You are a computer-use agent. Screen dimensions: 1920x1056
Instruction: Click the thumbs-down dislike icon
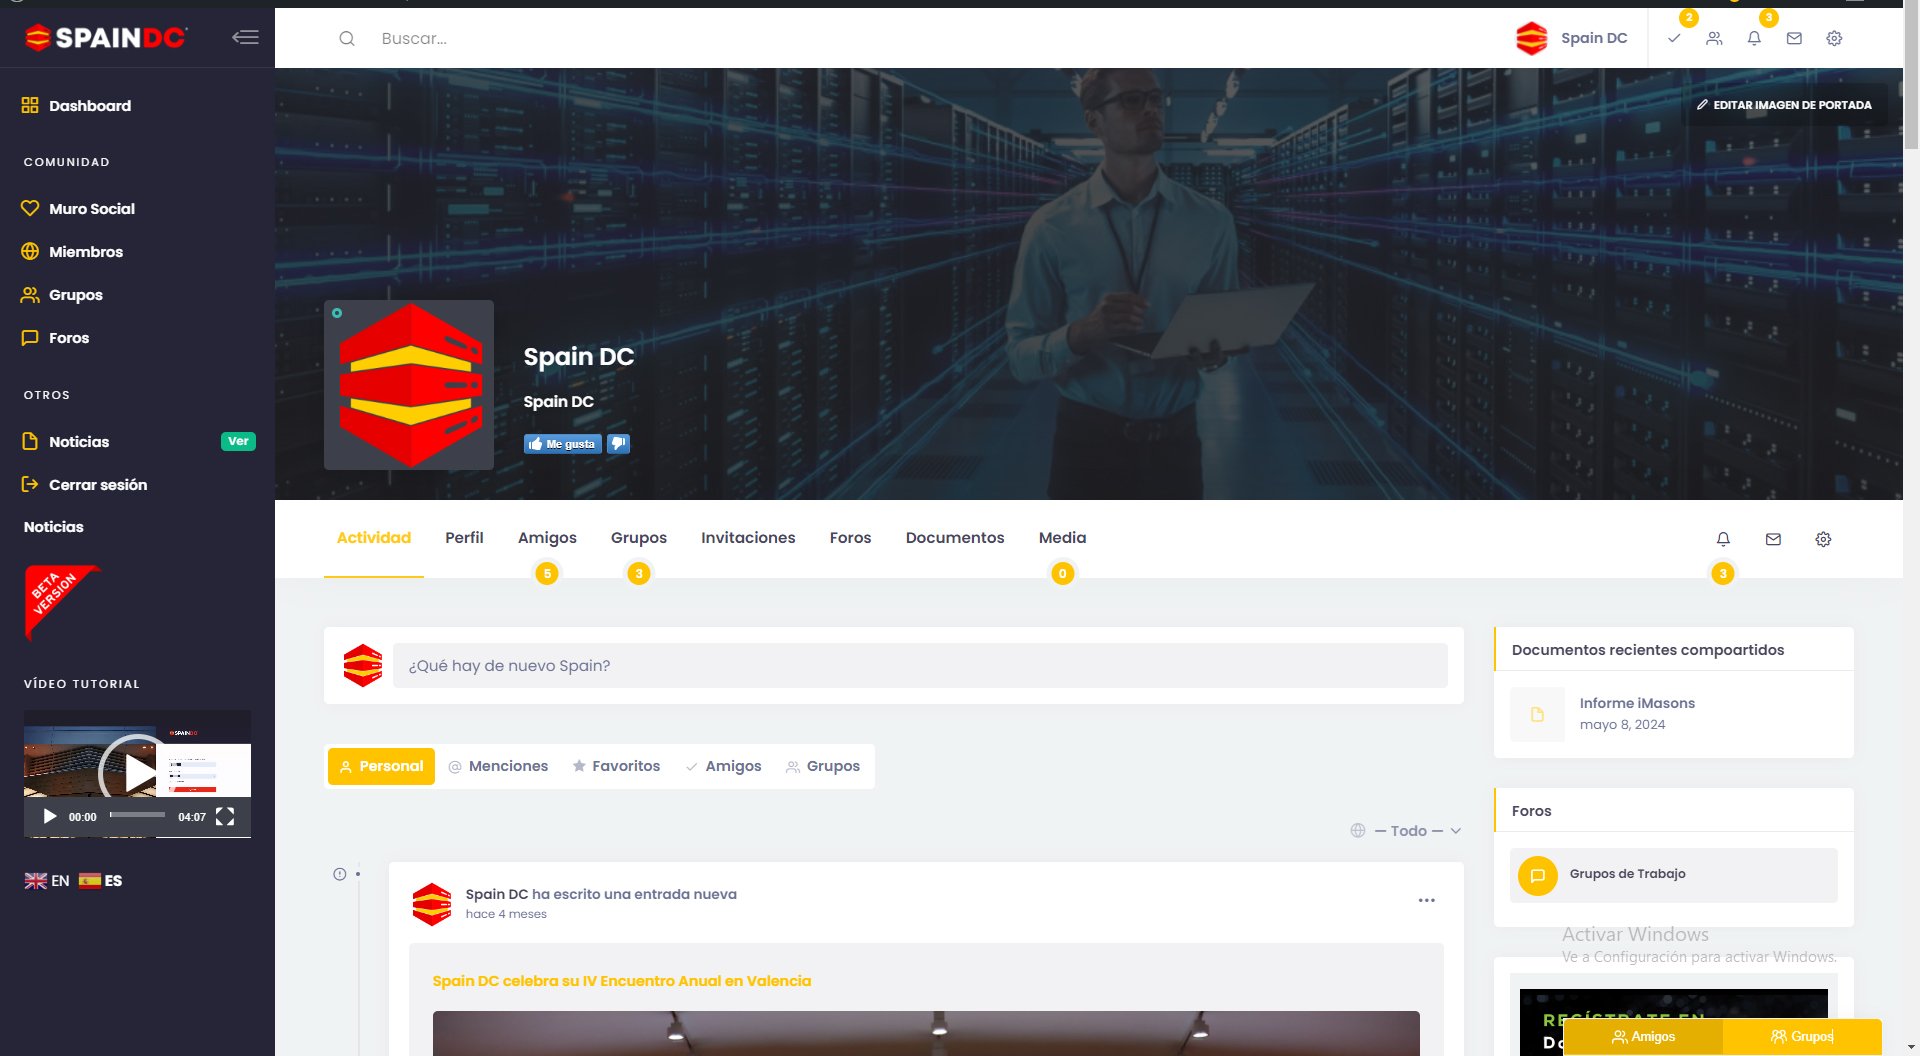[x=619, y=444]
